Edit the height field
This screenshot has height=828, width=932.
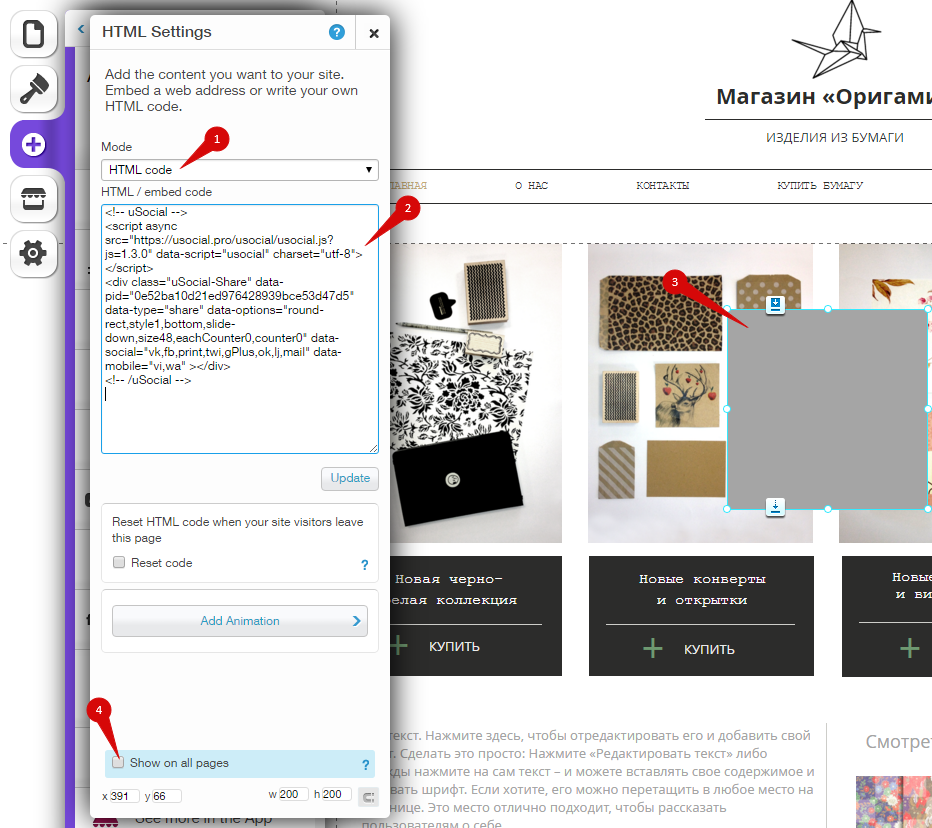click(336, 795)
